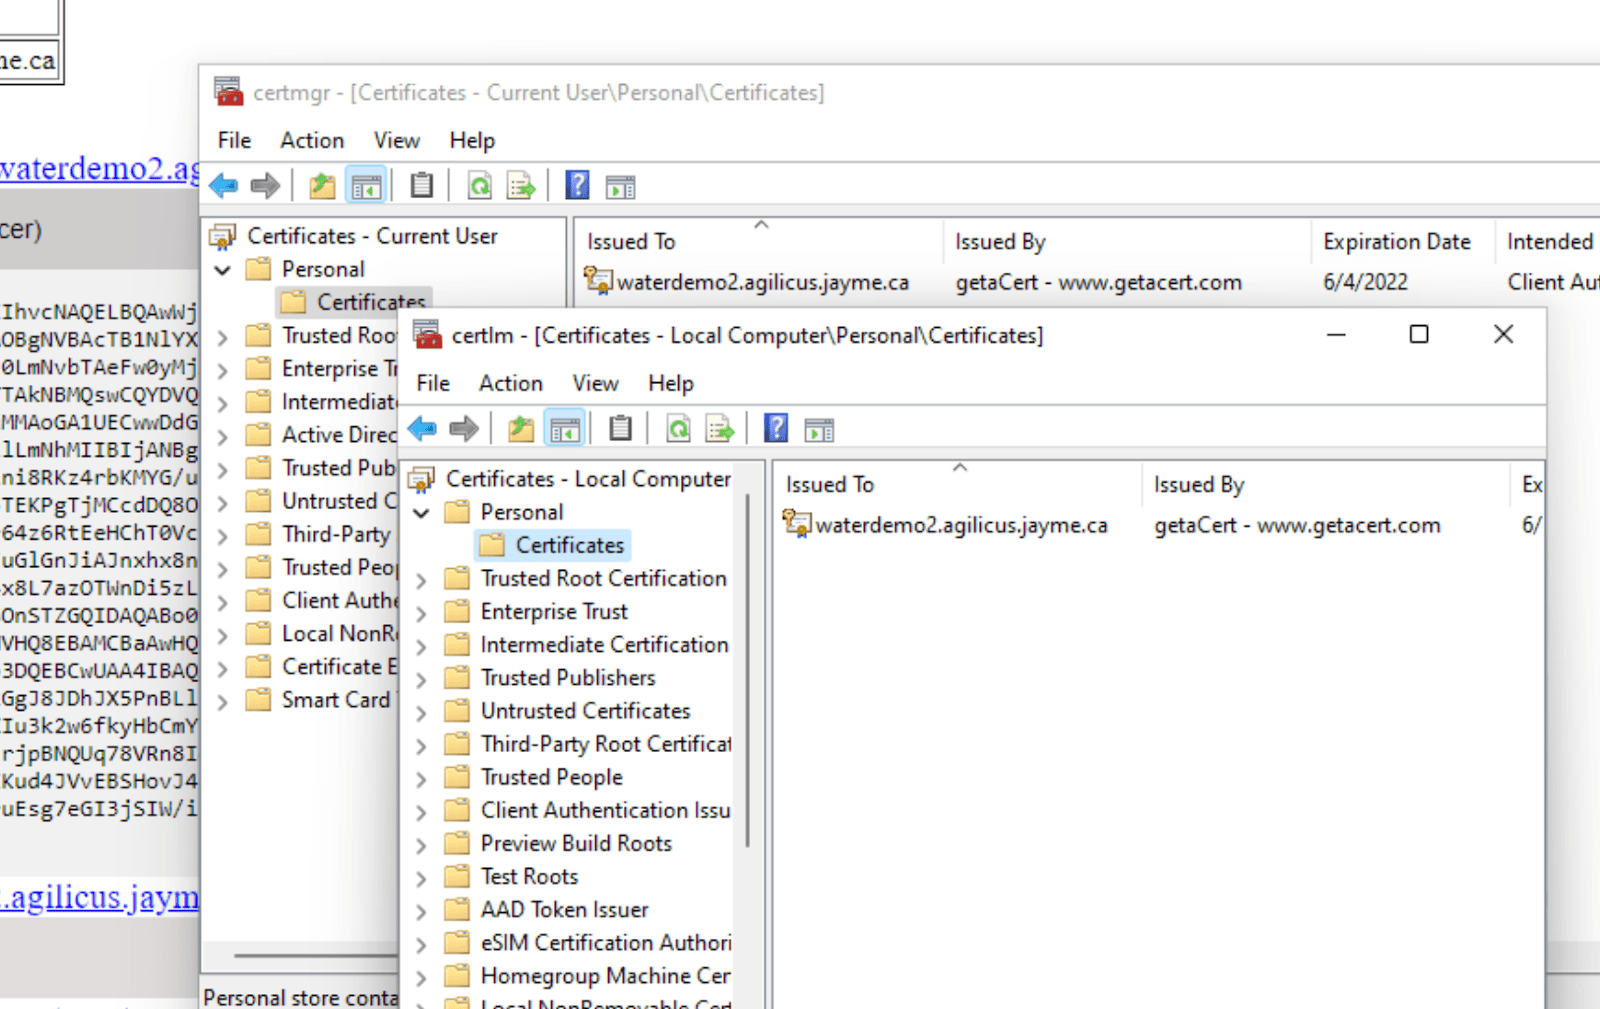The width and height of the screenshot is (1600, 1009).
Task: Sort by the Issued By column in certlm
Action: pos(1198,485)
